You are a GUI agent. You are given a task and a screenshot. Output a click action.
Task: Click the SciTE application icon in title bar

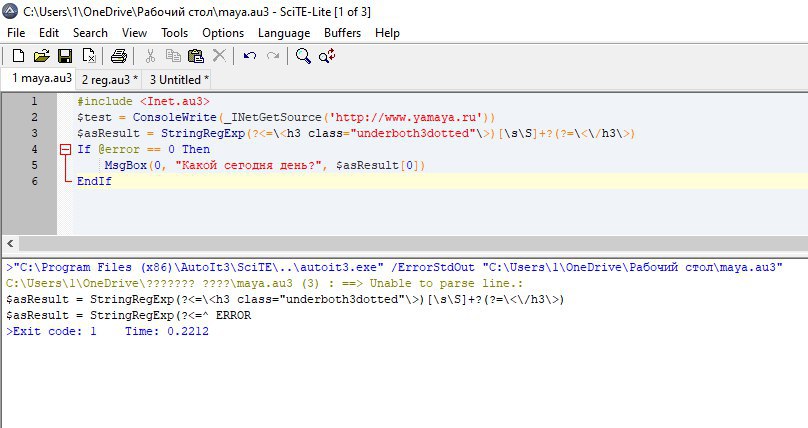tap(10, 11)
